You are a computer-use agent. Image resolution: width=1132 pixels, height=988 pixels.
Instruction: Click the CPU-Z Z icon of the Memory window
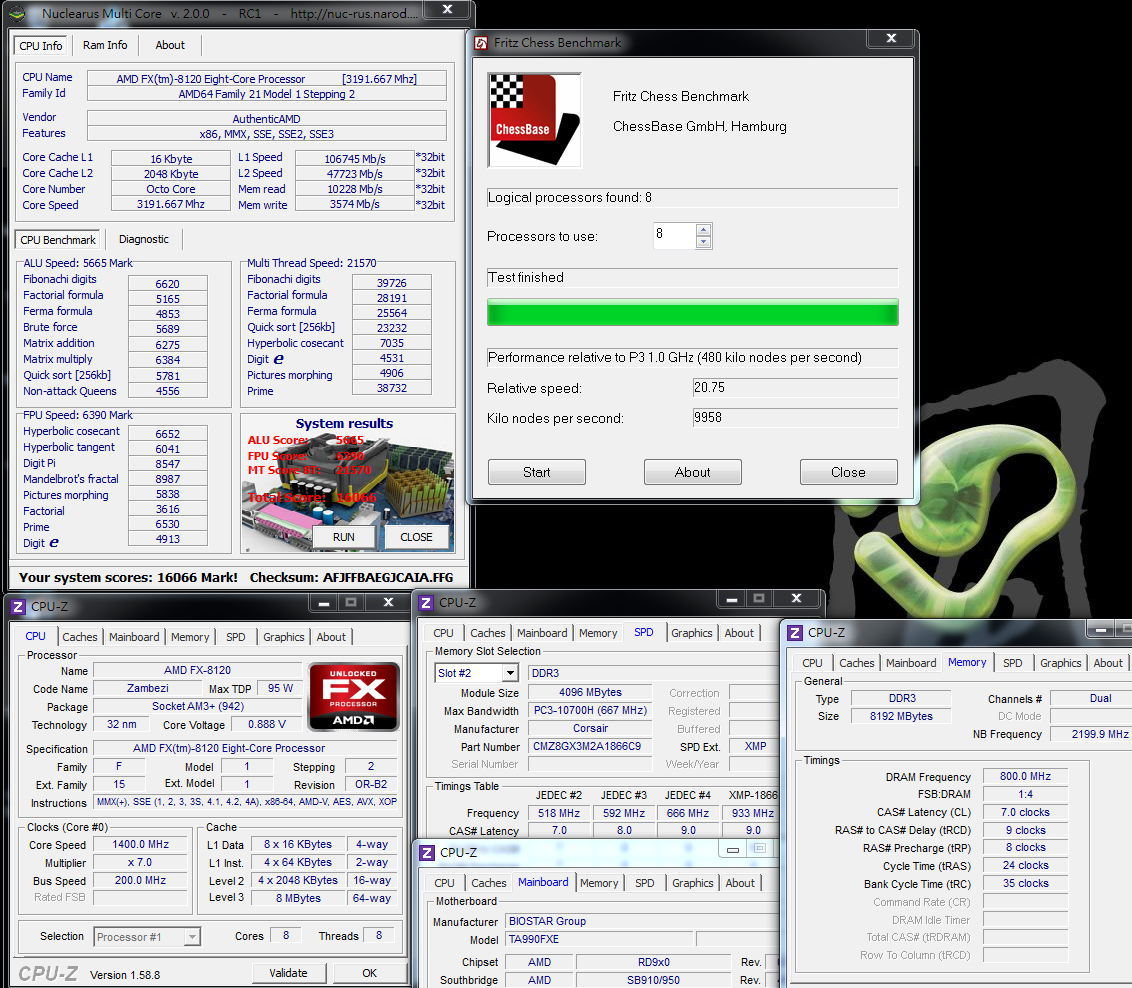tap(795, 633)
